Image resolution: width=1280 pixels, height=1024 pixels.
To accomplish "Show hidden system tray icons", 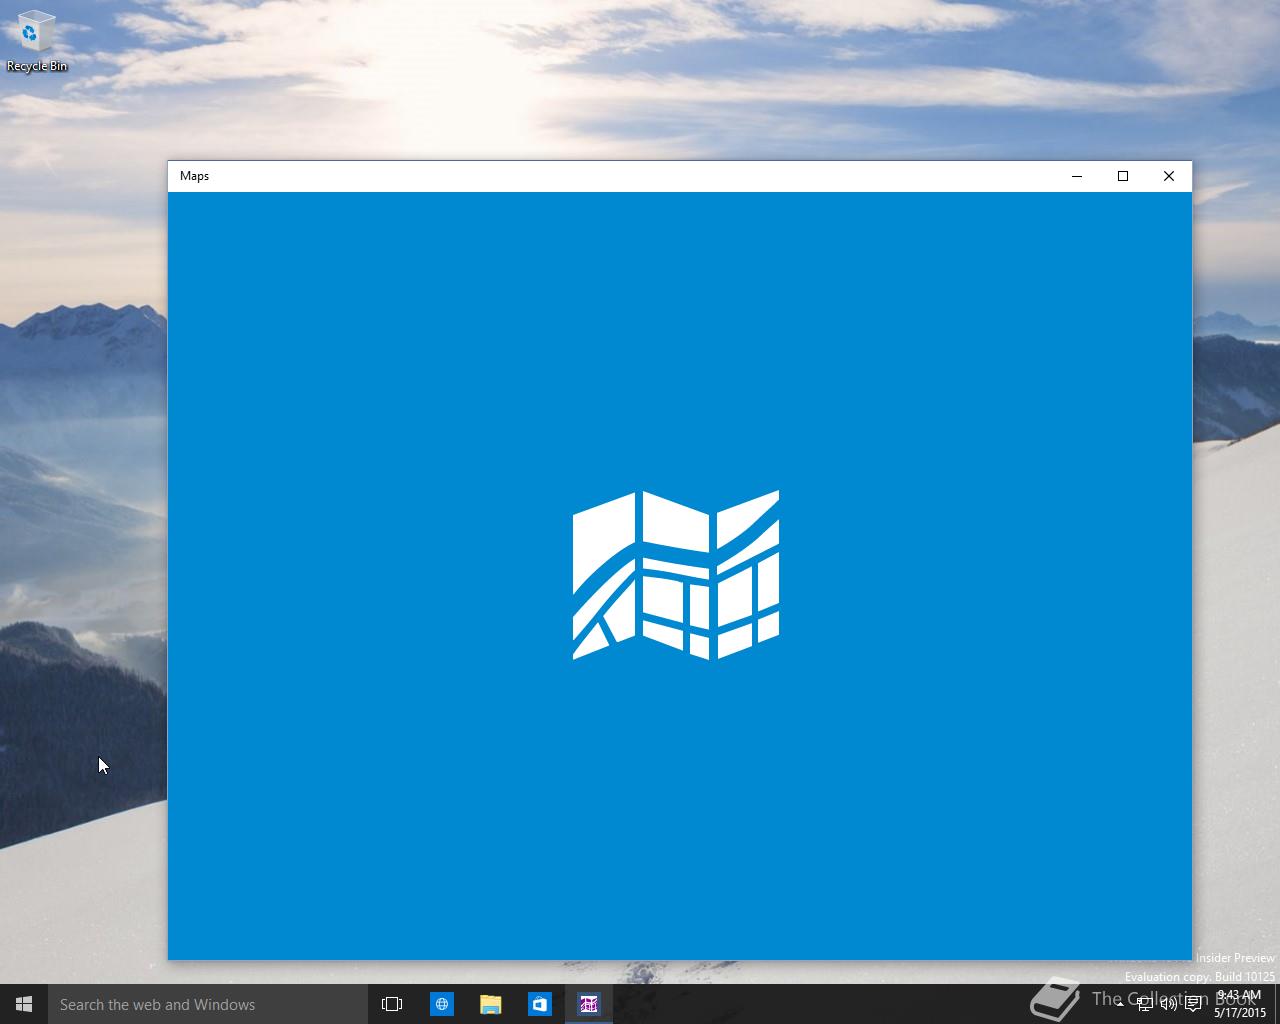I will 1120,1004.
